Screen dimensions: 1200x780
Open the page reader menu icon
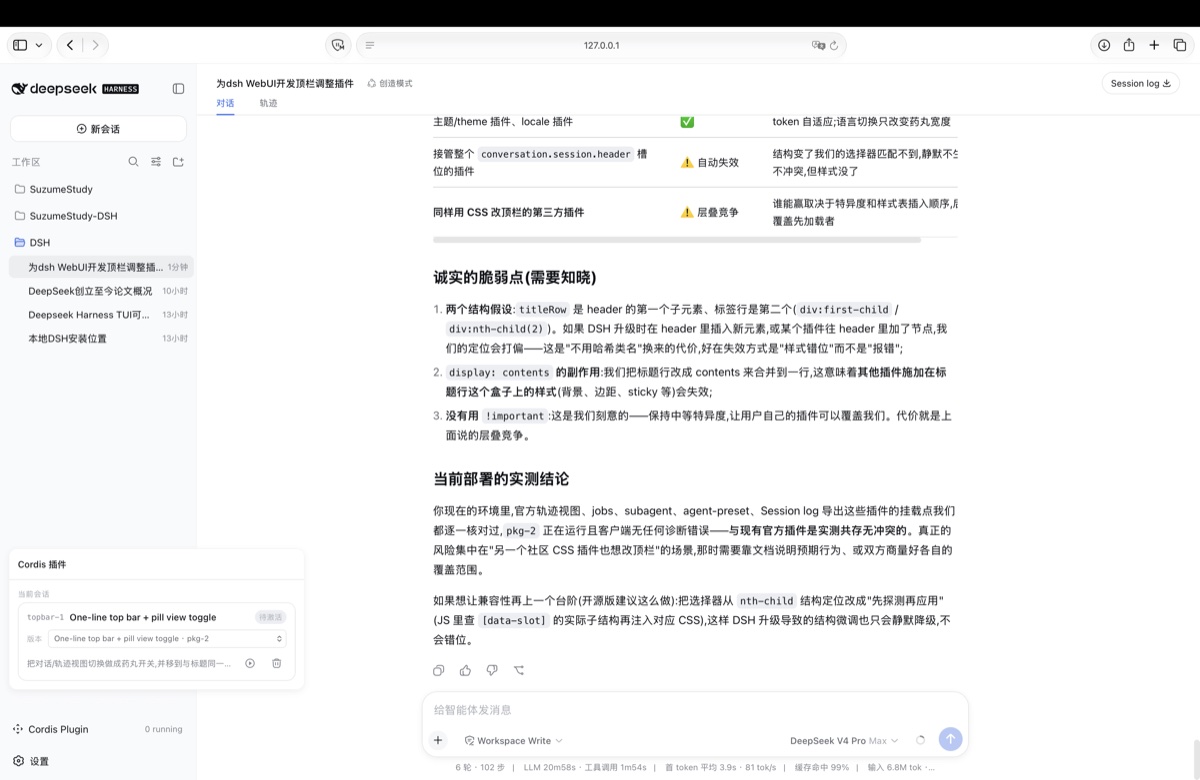(370, 45)
